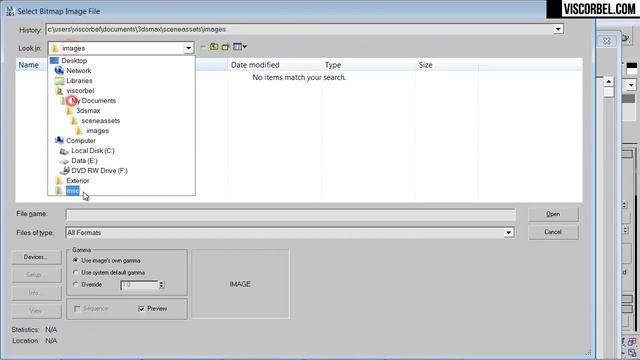Select Use image's own gamma
The image size is (640, 360).
click(x=76, y=260)
